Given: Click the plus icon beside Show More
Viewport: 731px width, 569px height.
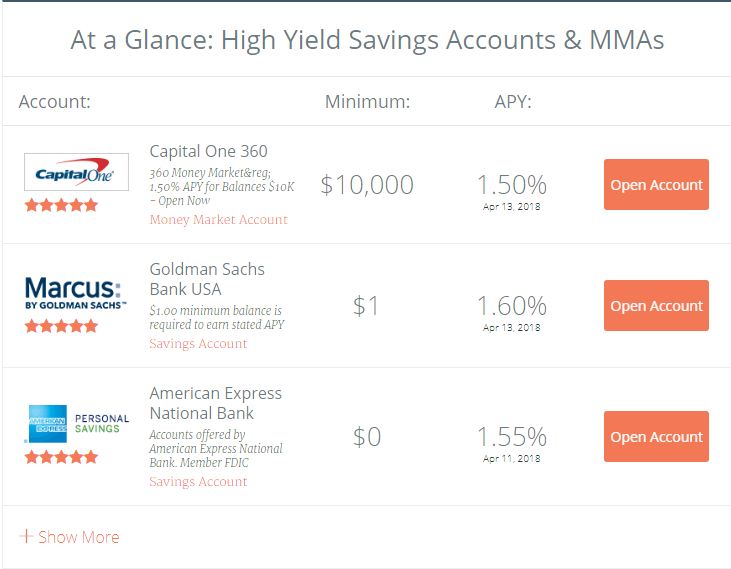Looking at the screenshot, I should (26, 536).
